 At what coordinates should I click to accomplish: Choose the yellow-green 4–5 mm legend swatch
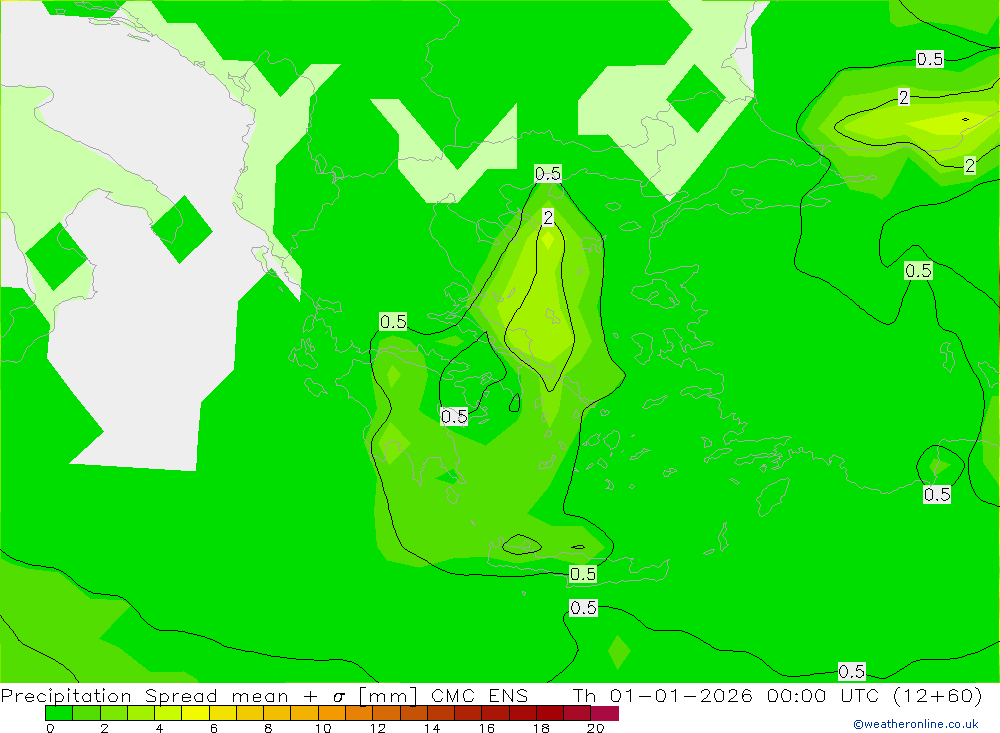coord(168,713)
